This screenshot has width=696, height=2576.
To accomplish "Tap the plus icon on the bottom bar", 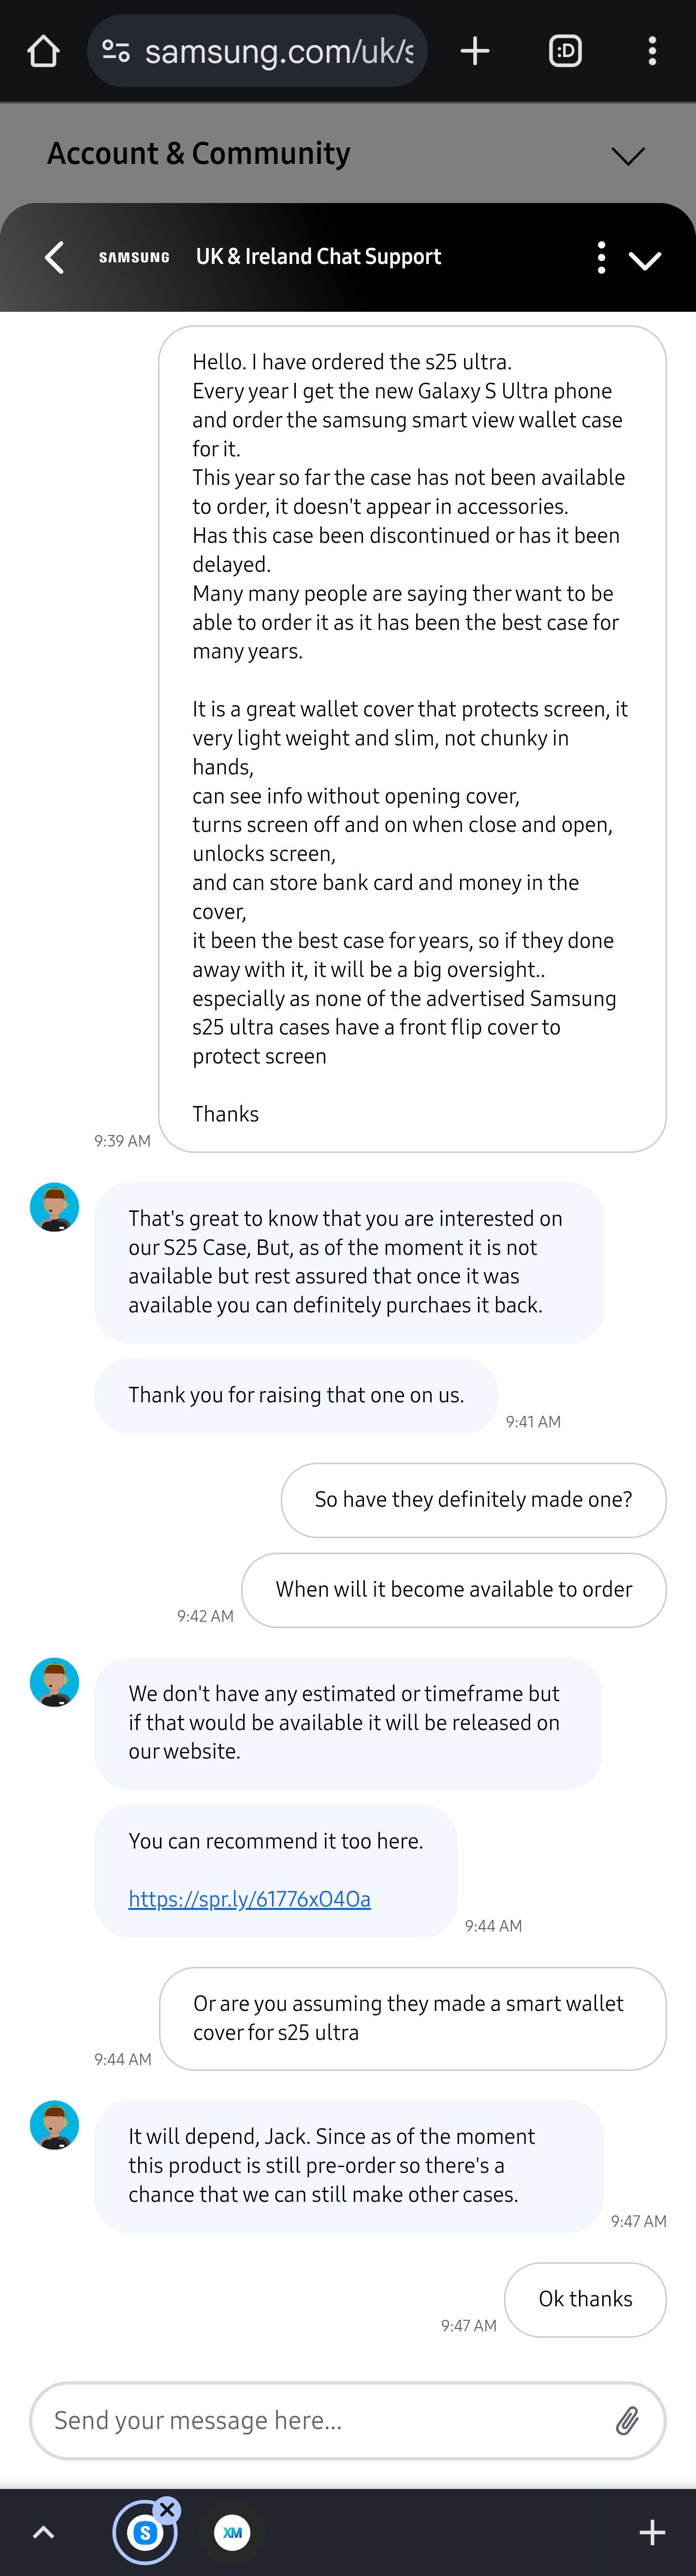I will [651, 2532].
